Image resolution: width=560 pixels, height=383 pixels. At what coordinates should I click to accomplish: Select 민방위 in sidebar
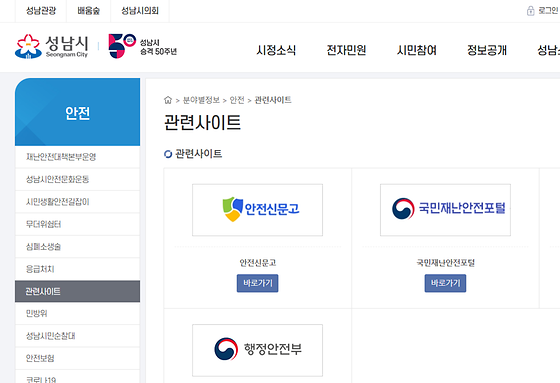click(x=78, y=314)
